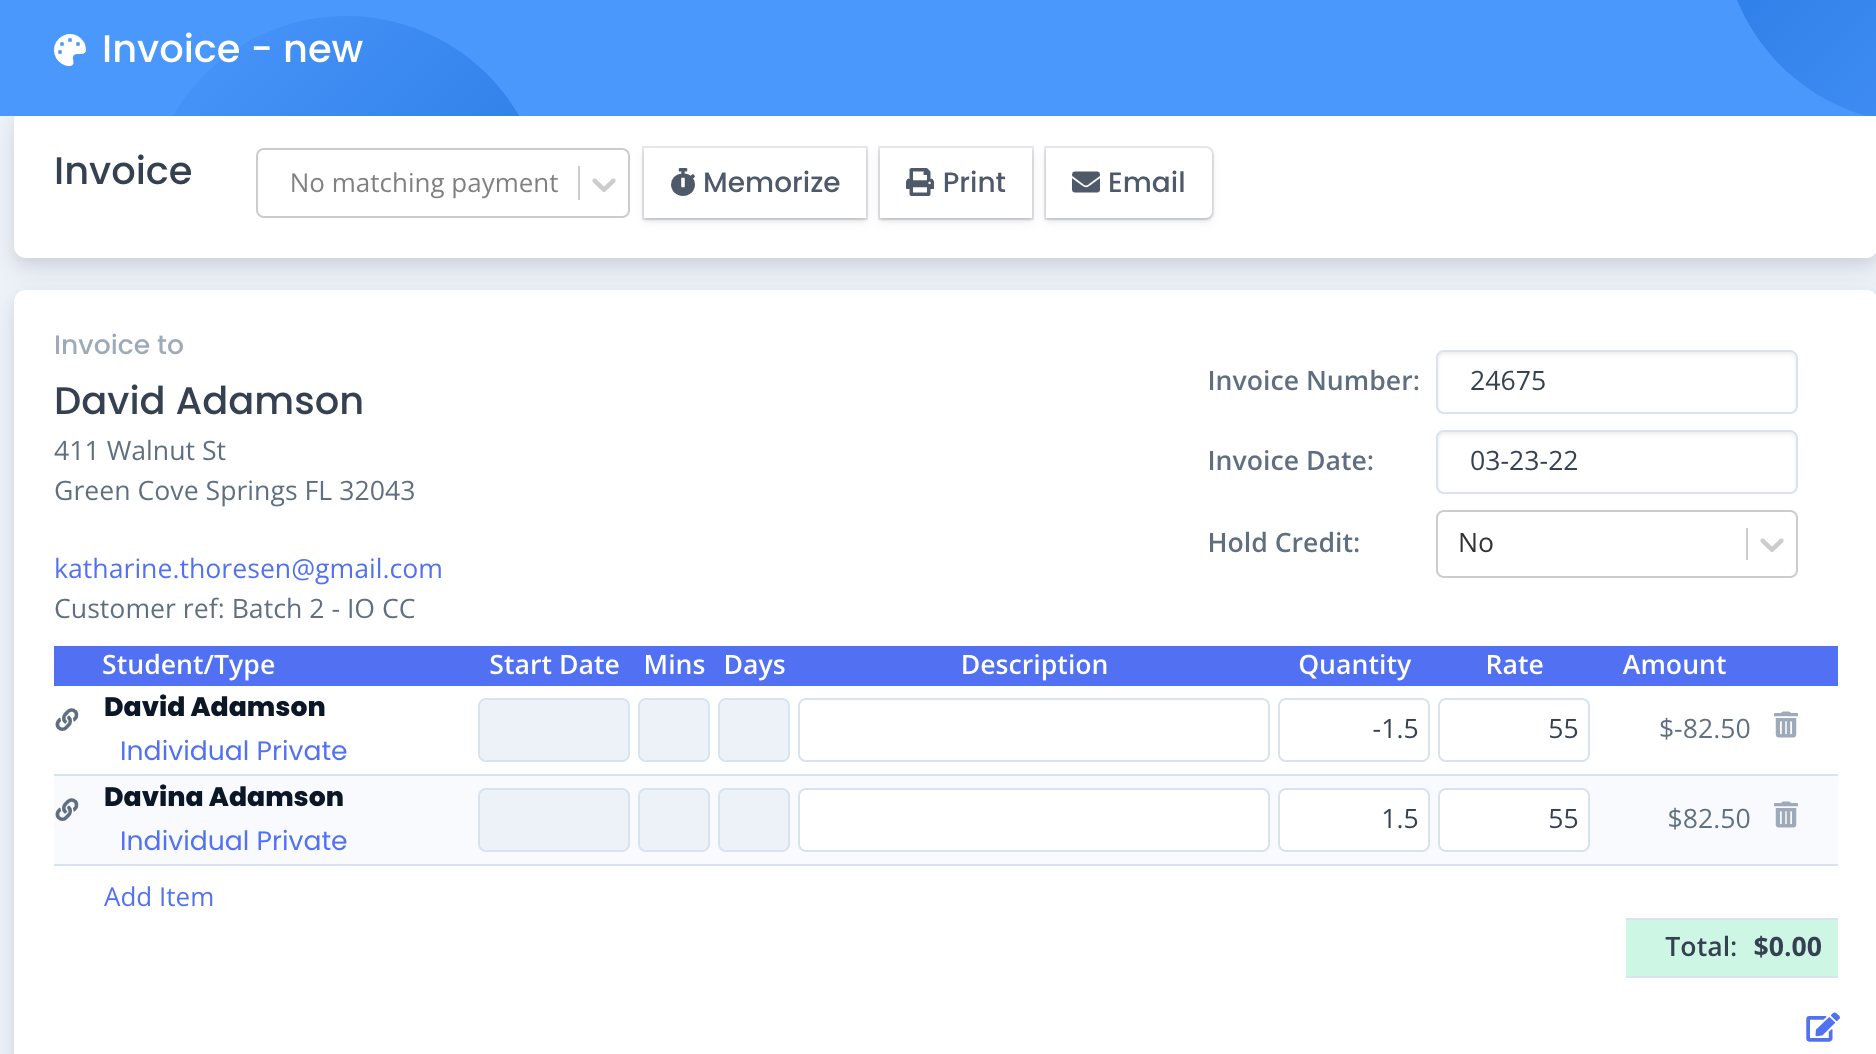Open the No matching payment dropdown
The height and width of the screenshot is (1054, 1876).
(x=443, y=183)
